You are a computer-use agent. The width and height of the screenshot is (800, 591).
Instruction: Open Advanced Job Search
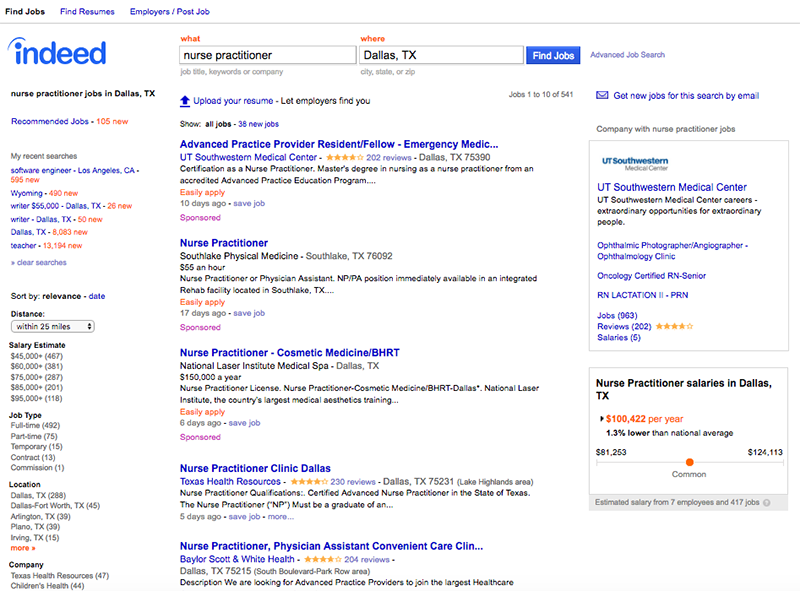coord(628,55)
